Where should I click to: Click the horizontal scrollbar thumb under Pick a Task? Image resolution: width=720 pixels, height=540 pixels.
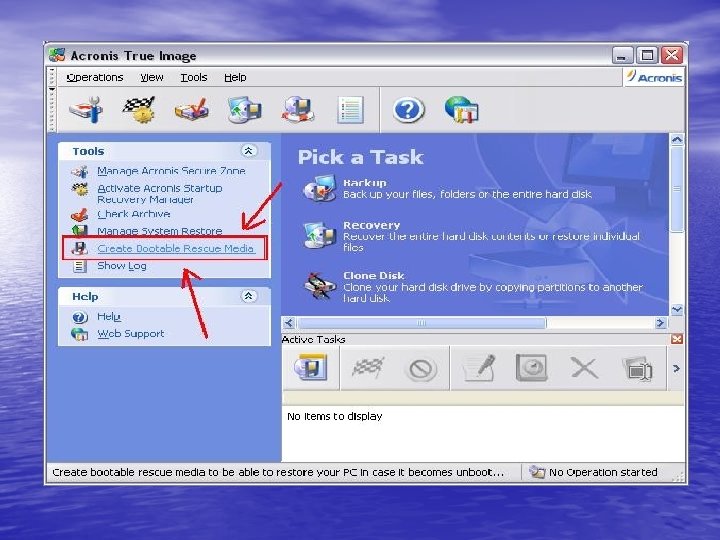click(421, 323)
